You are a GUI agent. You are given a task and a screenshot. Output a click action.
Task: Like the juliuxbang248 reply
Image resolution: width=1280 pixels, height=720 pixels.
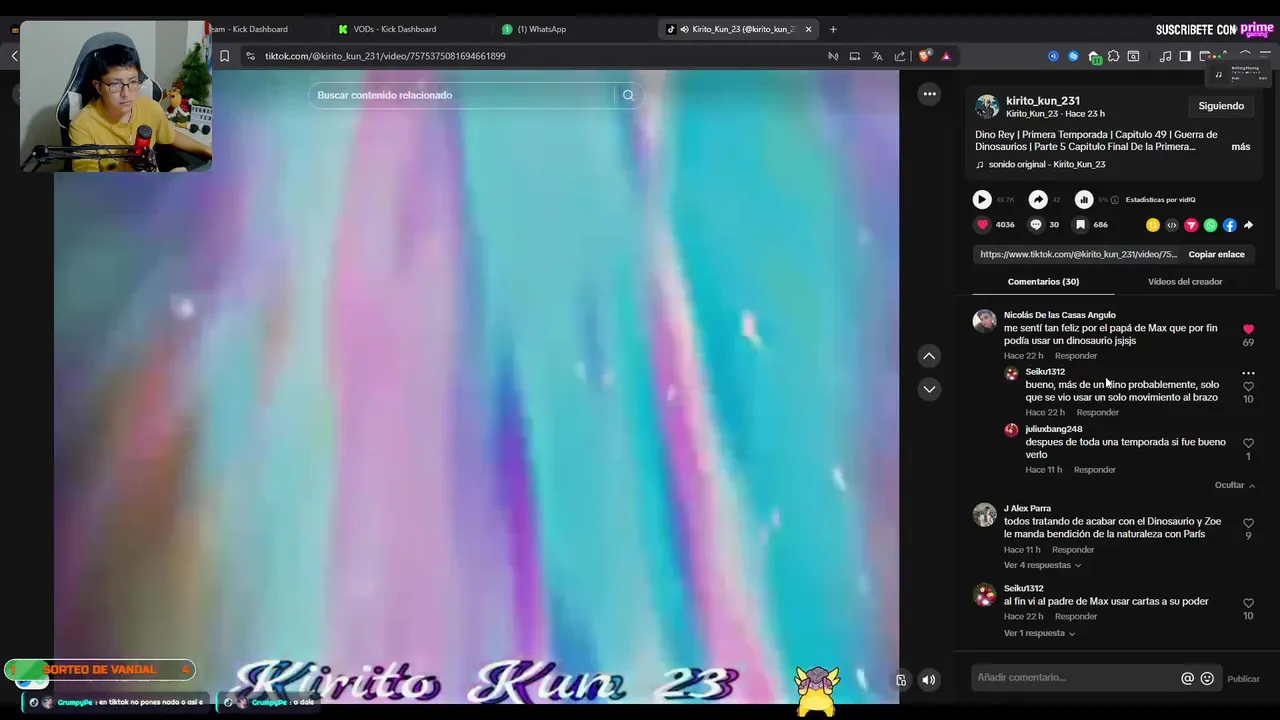(x=1248, y=443)
